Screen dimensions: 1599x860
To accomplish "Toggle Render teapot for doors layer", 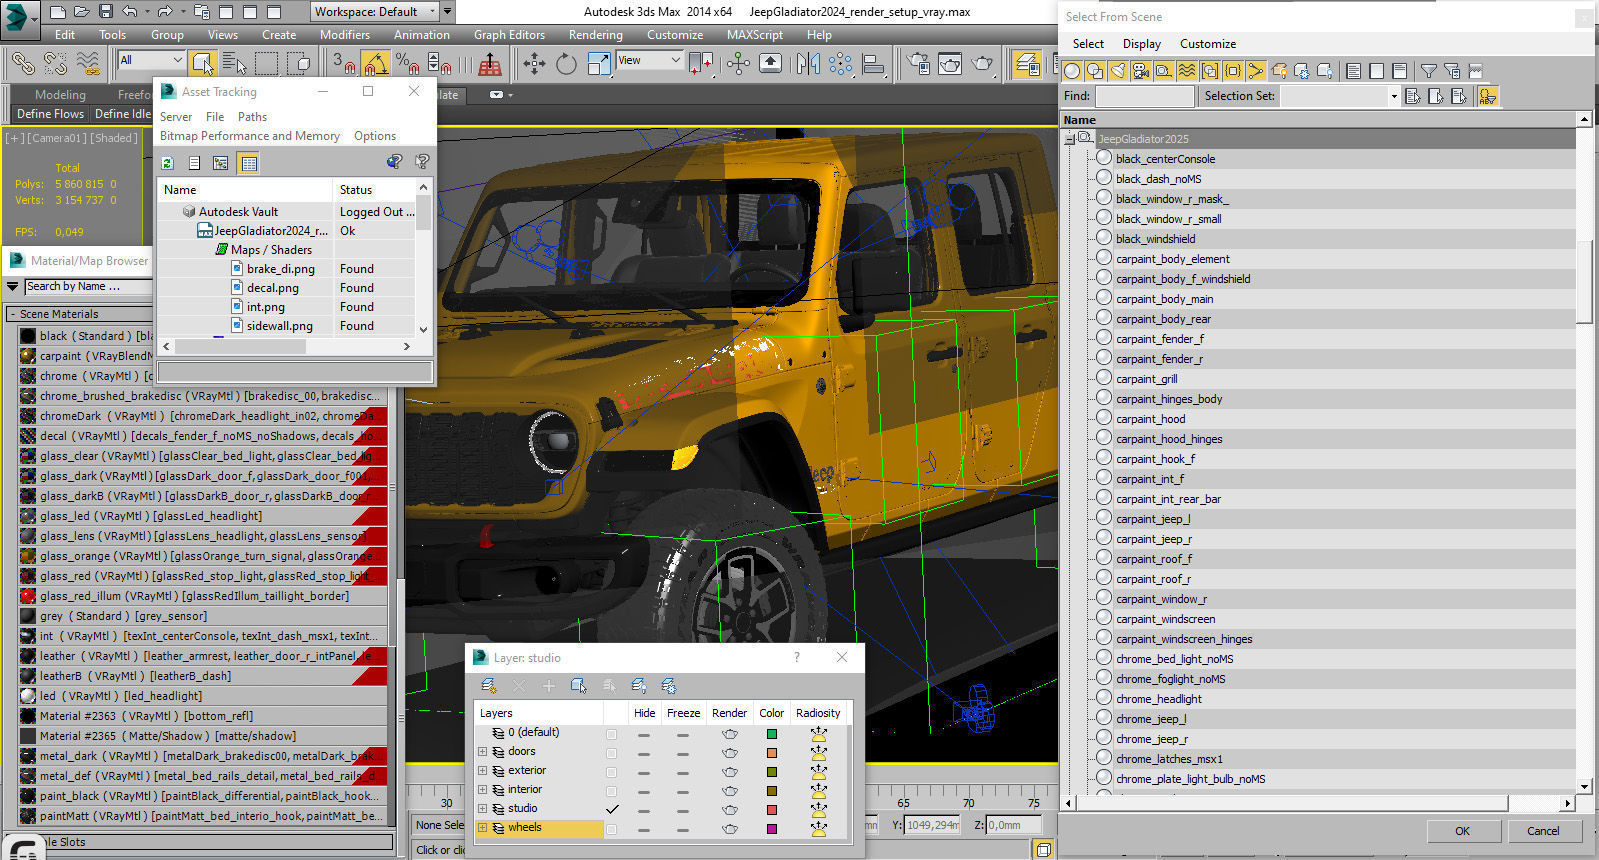I will pyautogui.click(x=729, y=753).
